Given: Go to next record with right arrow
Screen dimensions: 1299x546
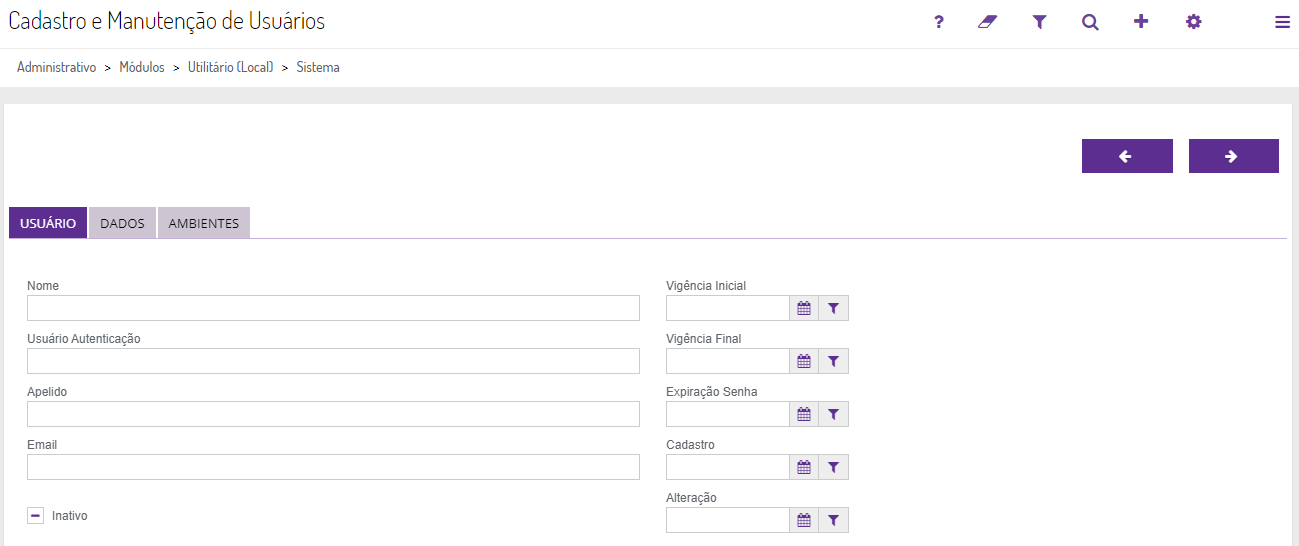Looking at the screenshot, I should click(x=1233, y=156).
